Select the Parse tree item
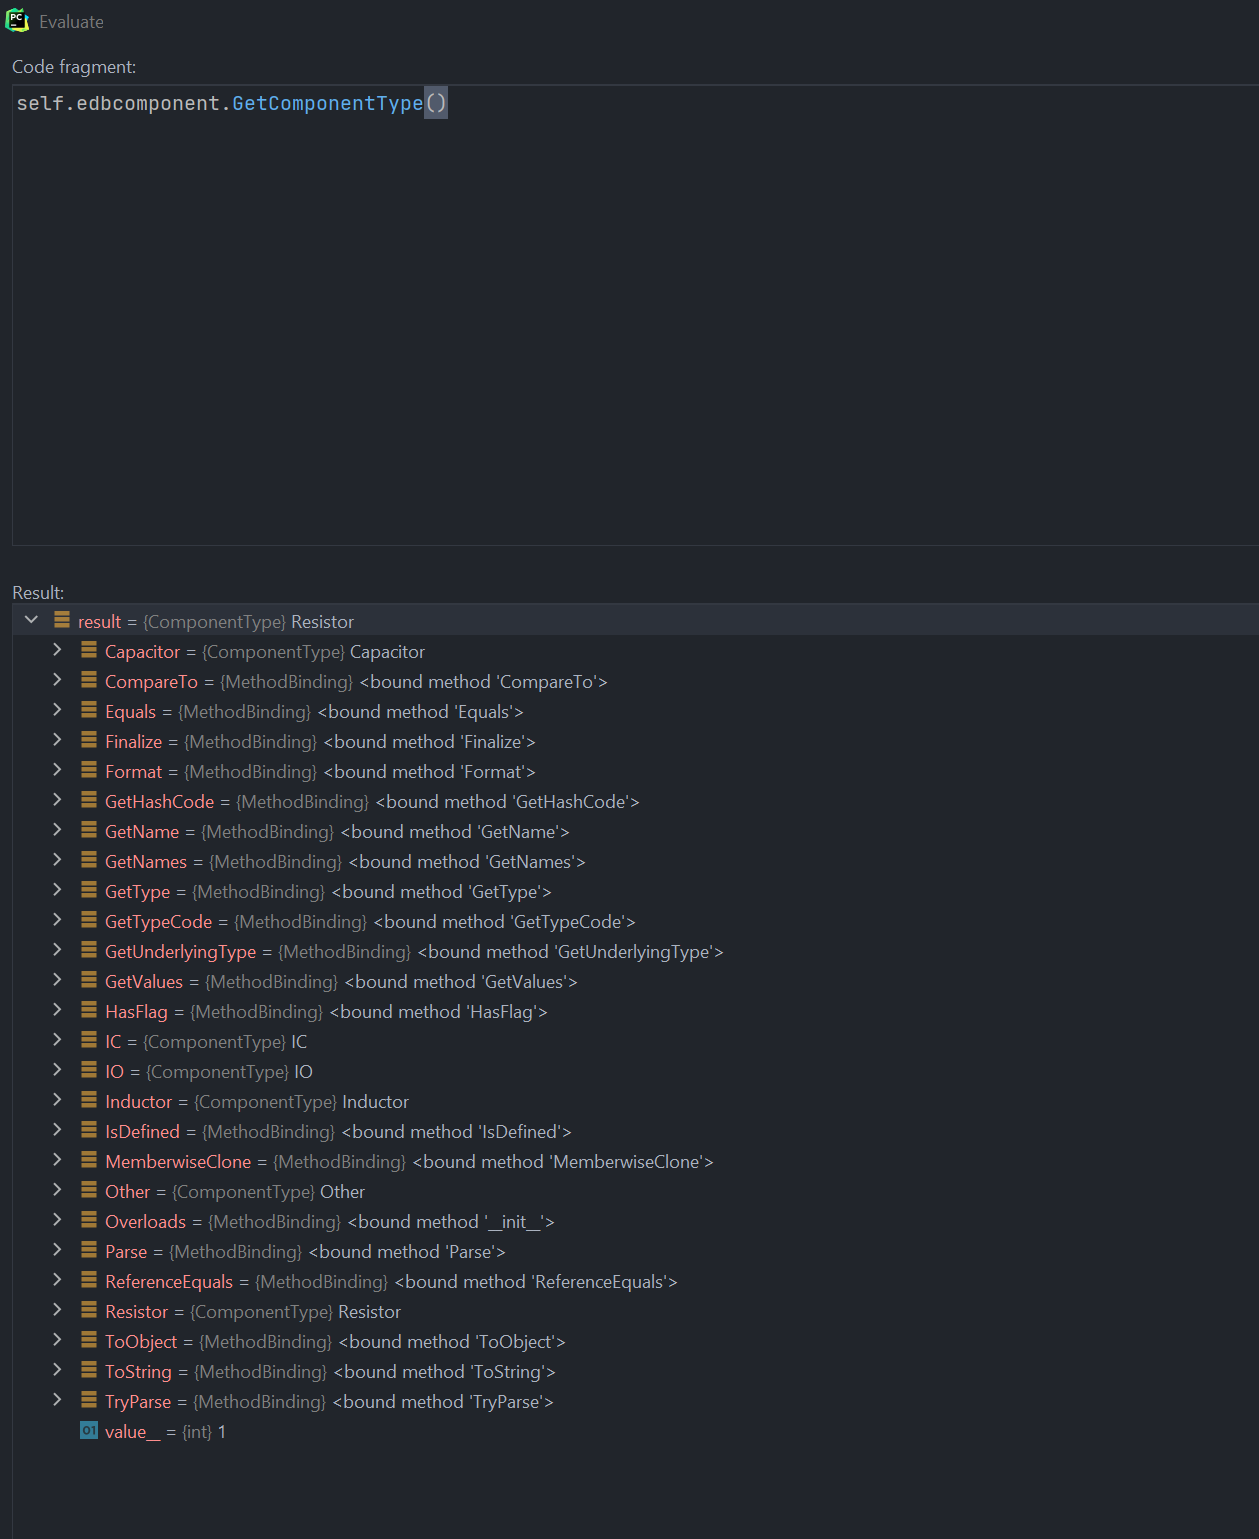Image resolution: width=1259 pixels, height=1539 pixels. (126, 1250)
